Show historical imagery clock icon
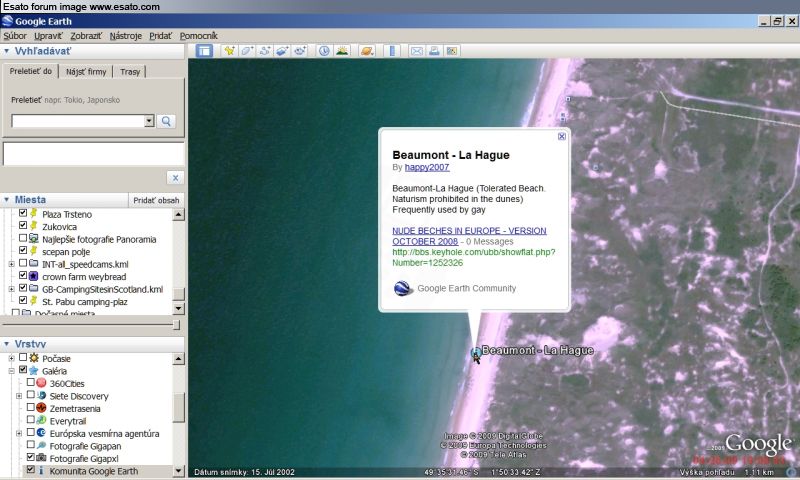The width and height of the screenshot is (800, 480). 324,50
